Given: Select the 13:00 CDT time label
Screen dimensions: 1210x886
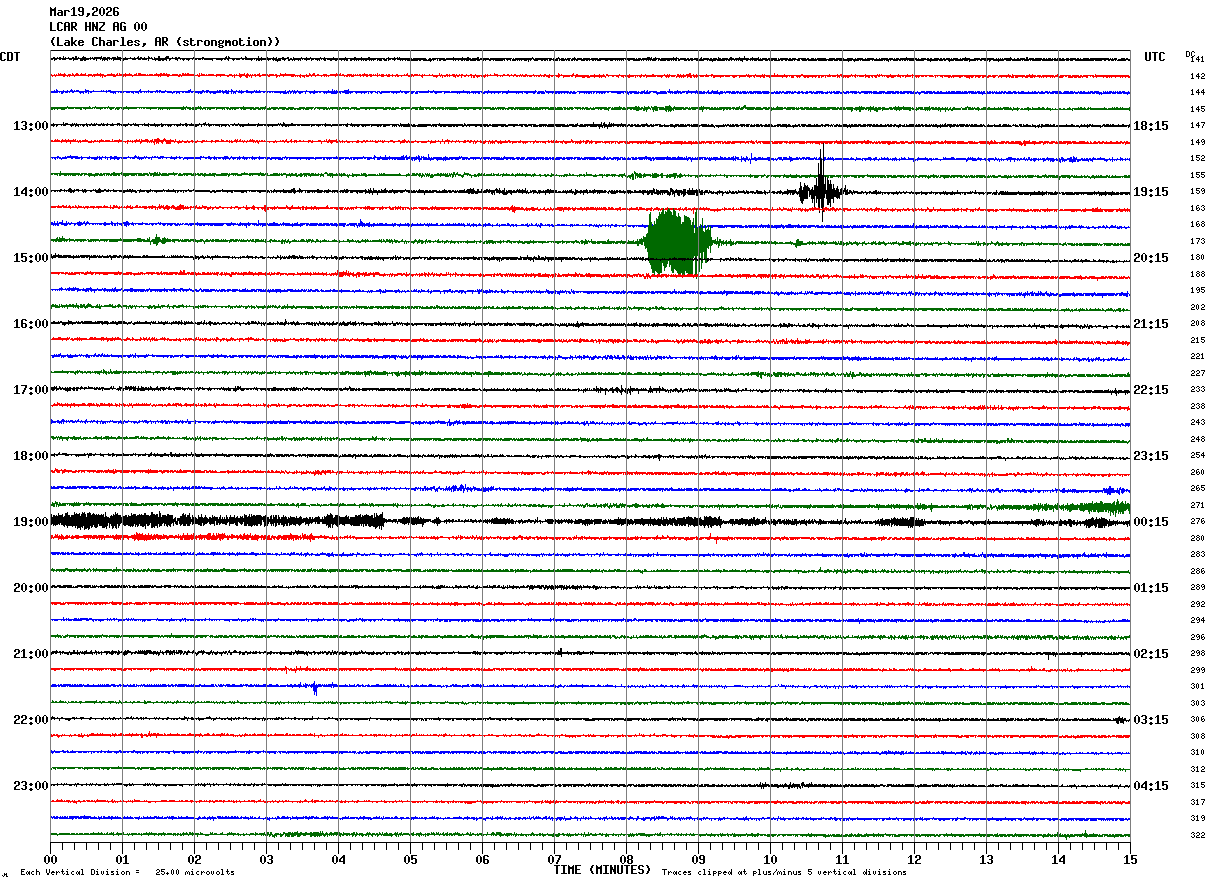Looking at the screenshot, I should point(30,126).
